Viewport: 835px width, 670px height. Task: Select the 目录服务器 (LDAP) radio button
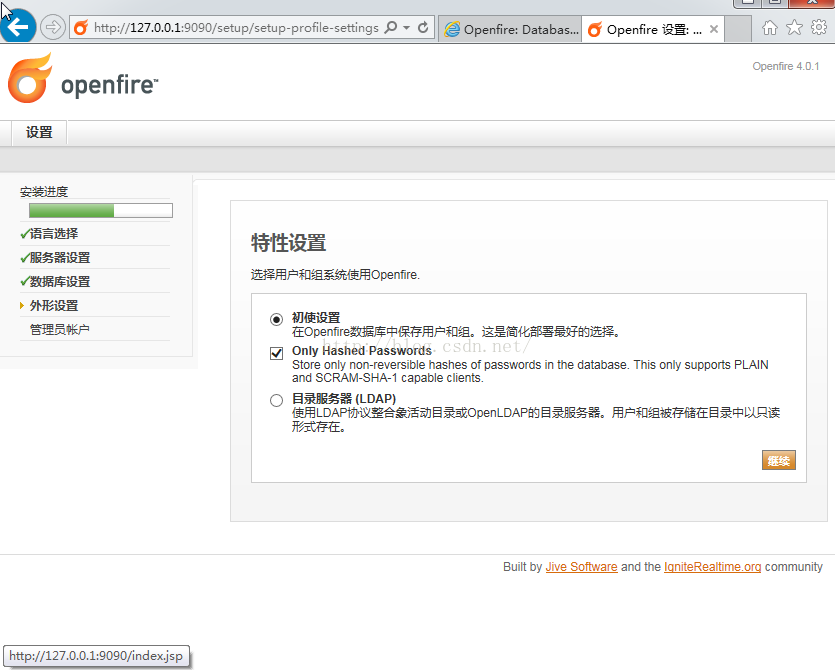276,401
